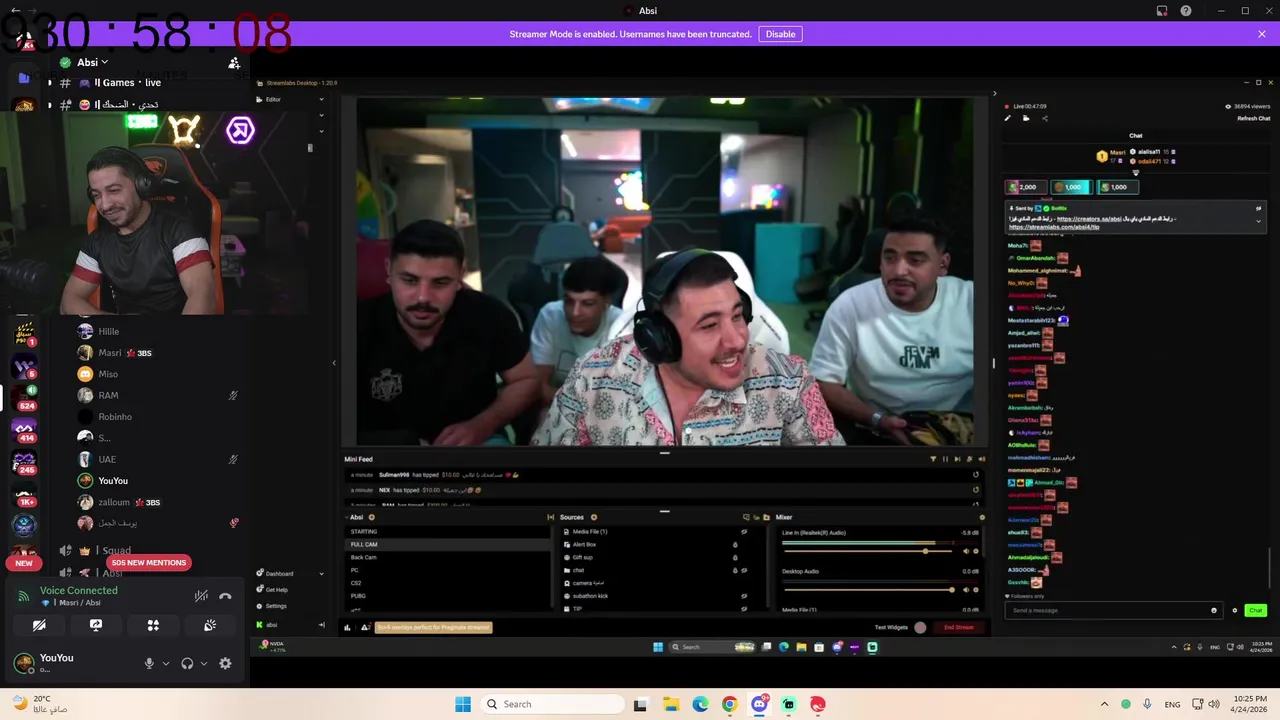Click End Stream in Streamlabs
The height and width of the screenshot is (720, 1280).
[x=958, y=627]
